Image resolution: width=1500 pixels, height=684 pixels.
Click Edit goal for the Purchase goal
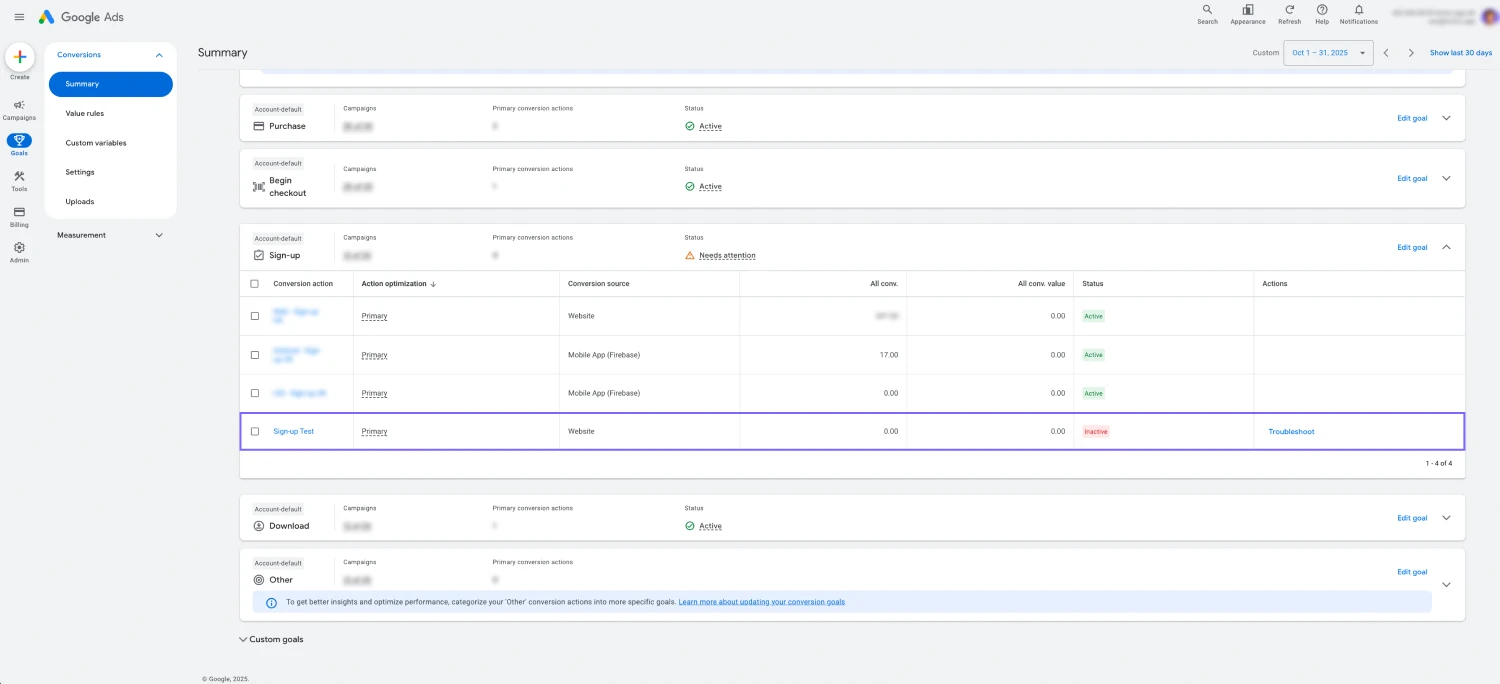[x=1411, y=117]
